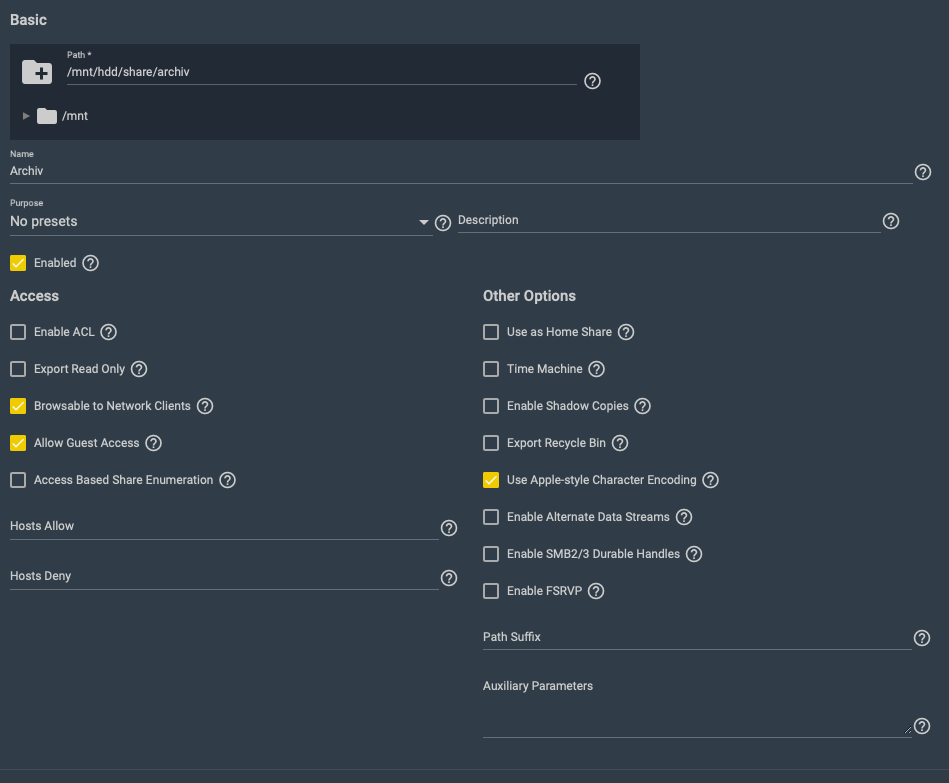949x783 pixels.
Task: Click into the Description field
Action: [x=669, y=220]
